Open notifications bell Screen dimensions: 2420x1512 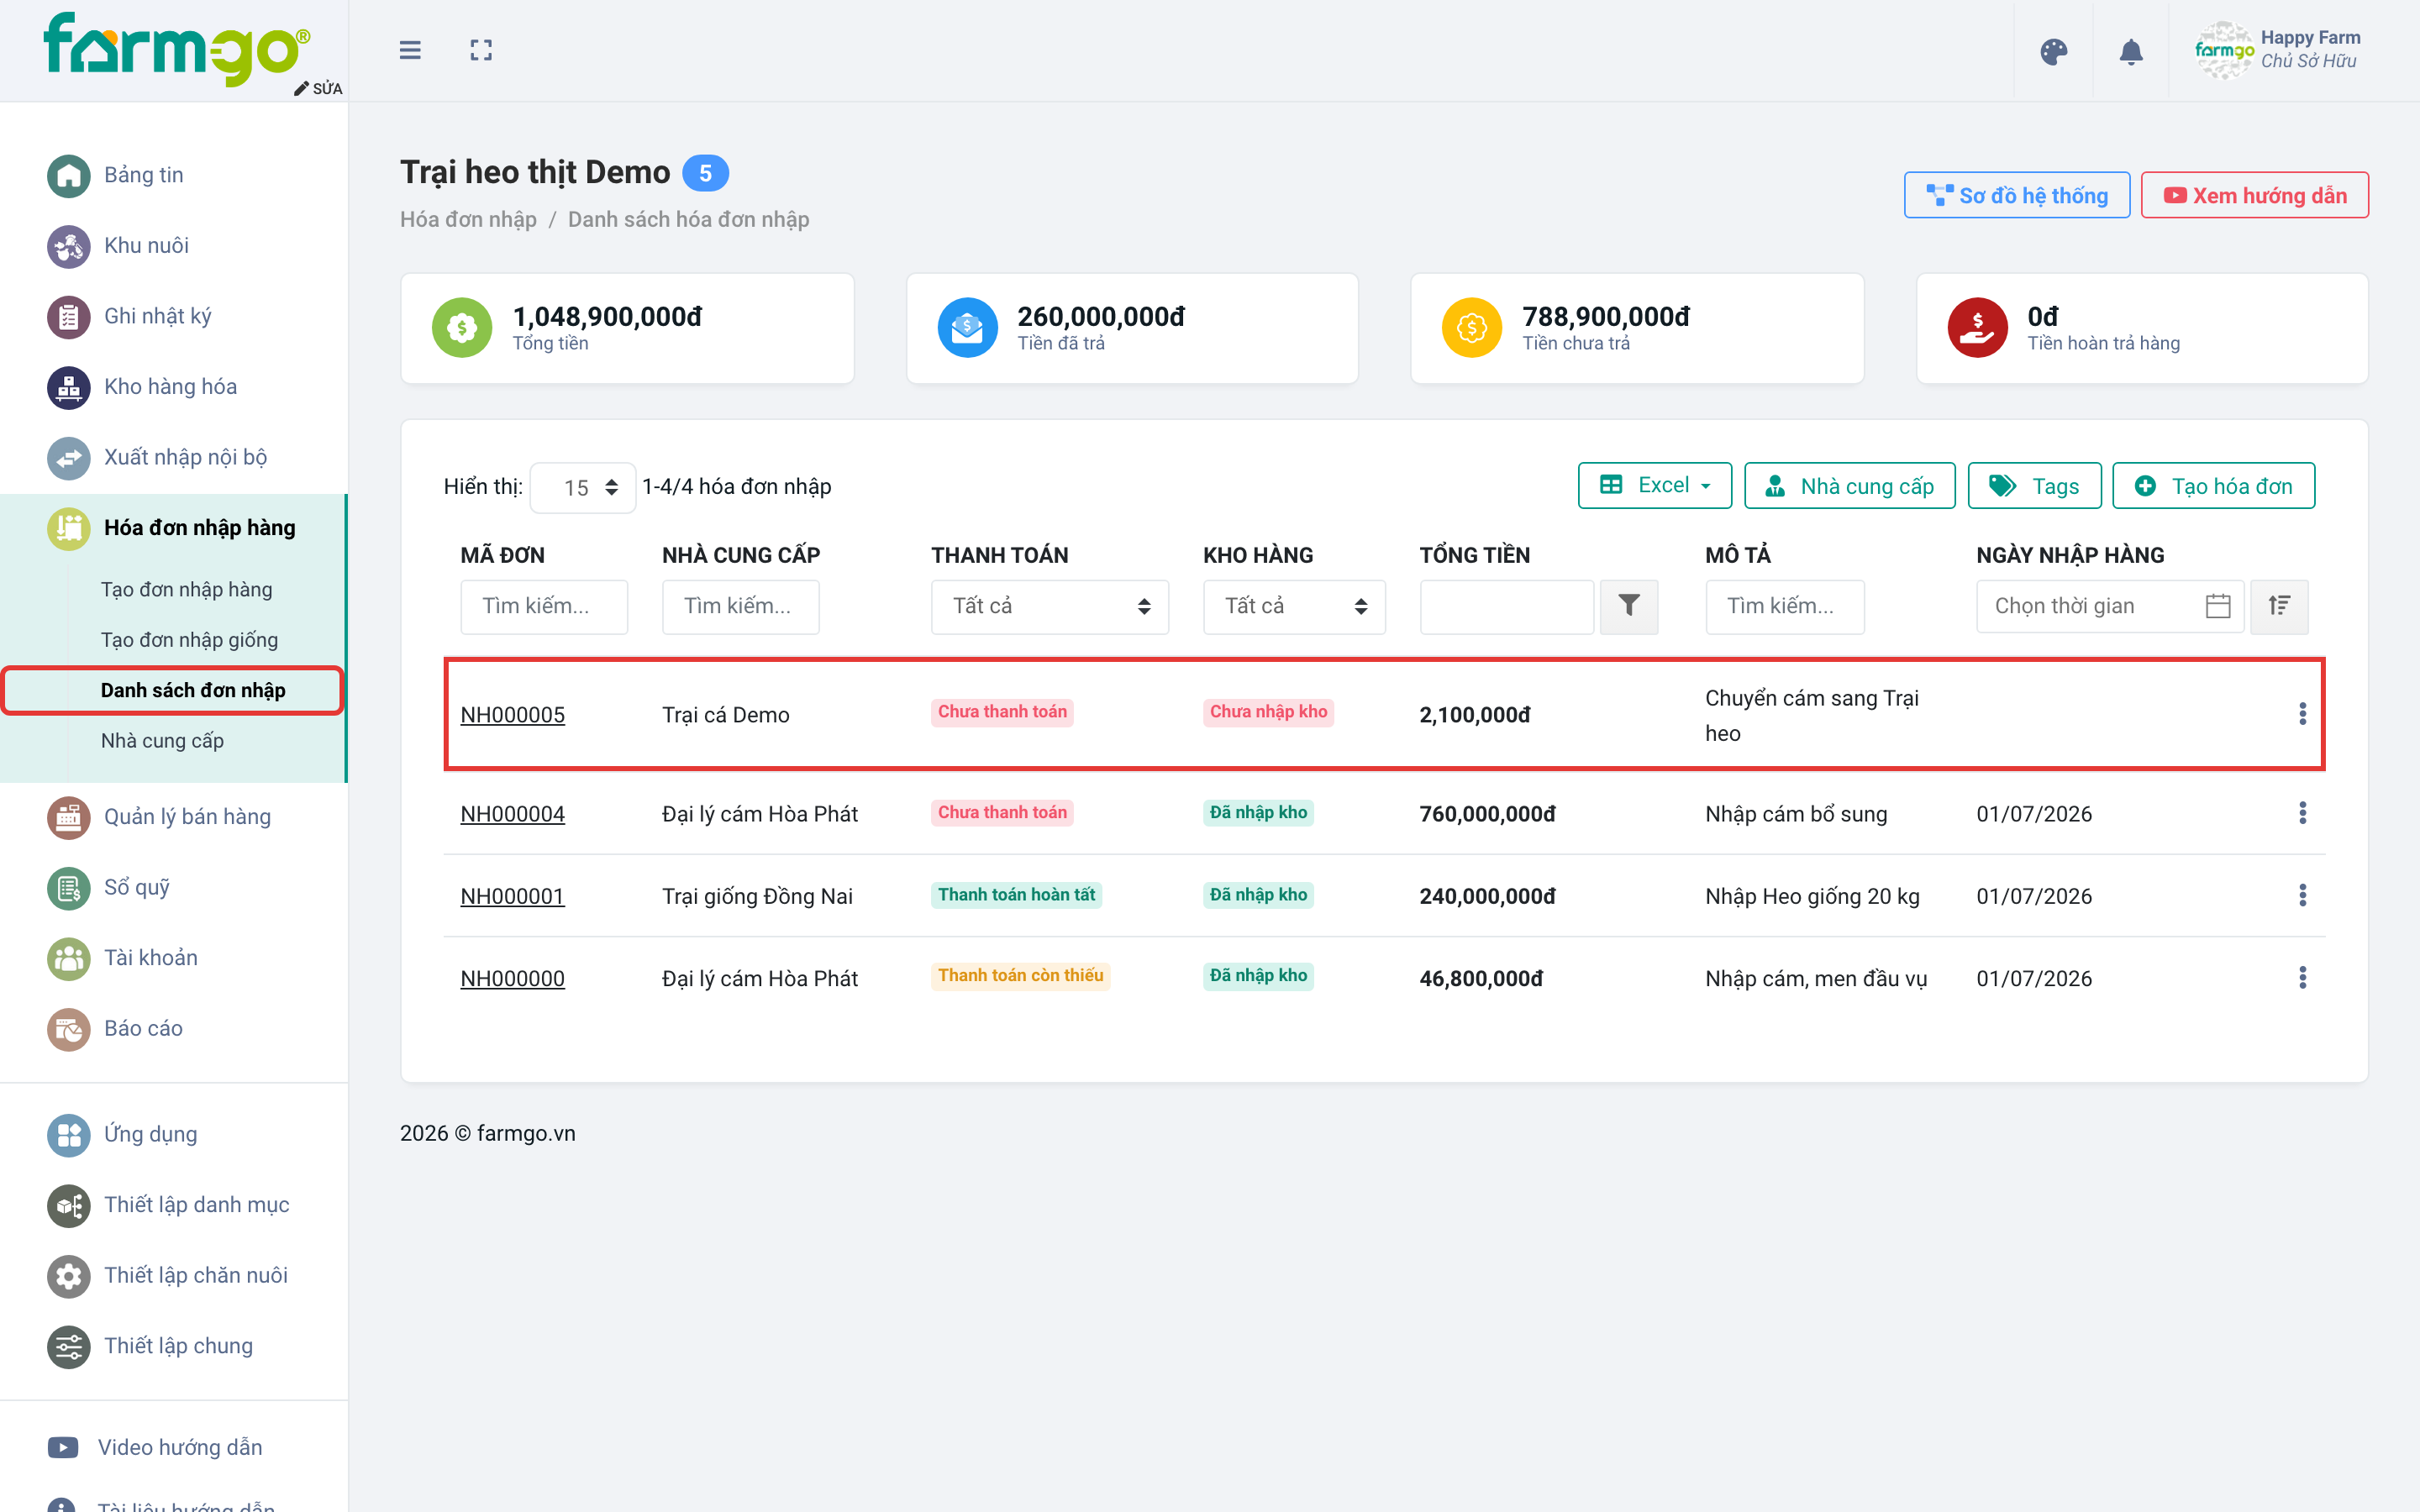pos(2131,51)
